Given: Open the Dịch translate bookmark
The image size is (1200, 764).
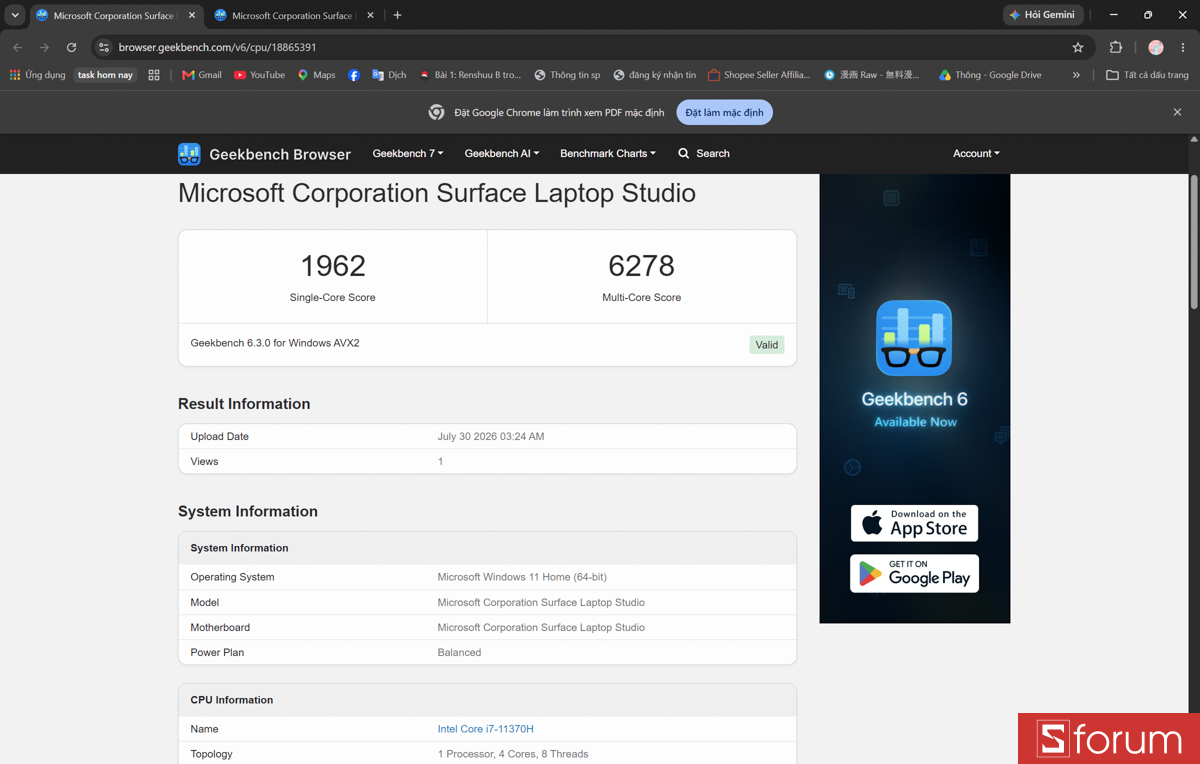Looking at the screenshot, I should tap(389, 75).
